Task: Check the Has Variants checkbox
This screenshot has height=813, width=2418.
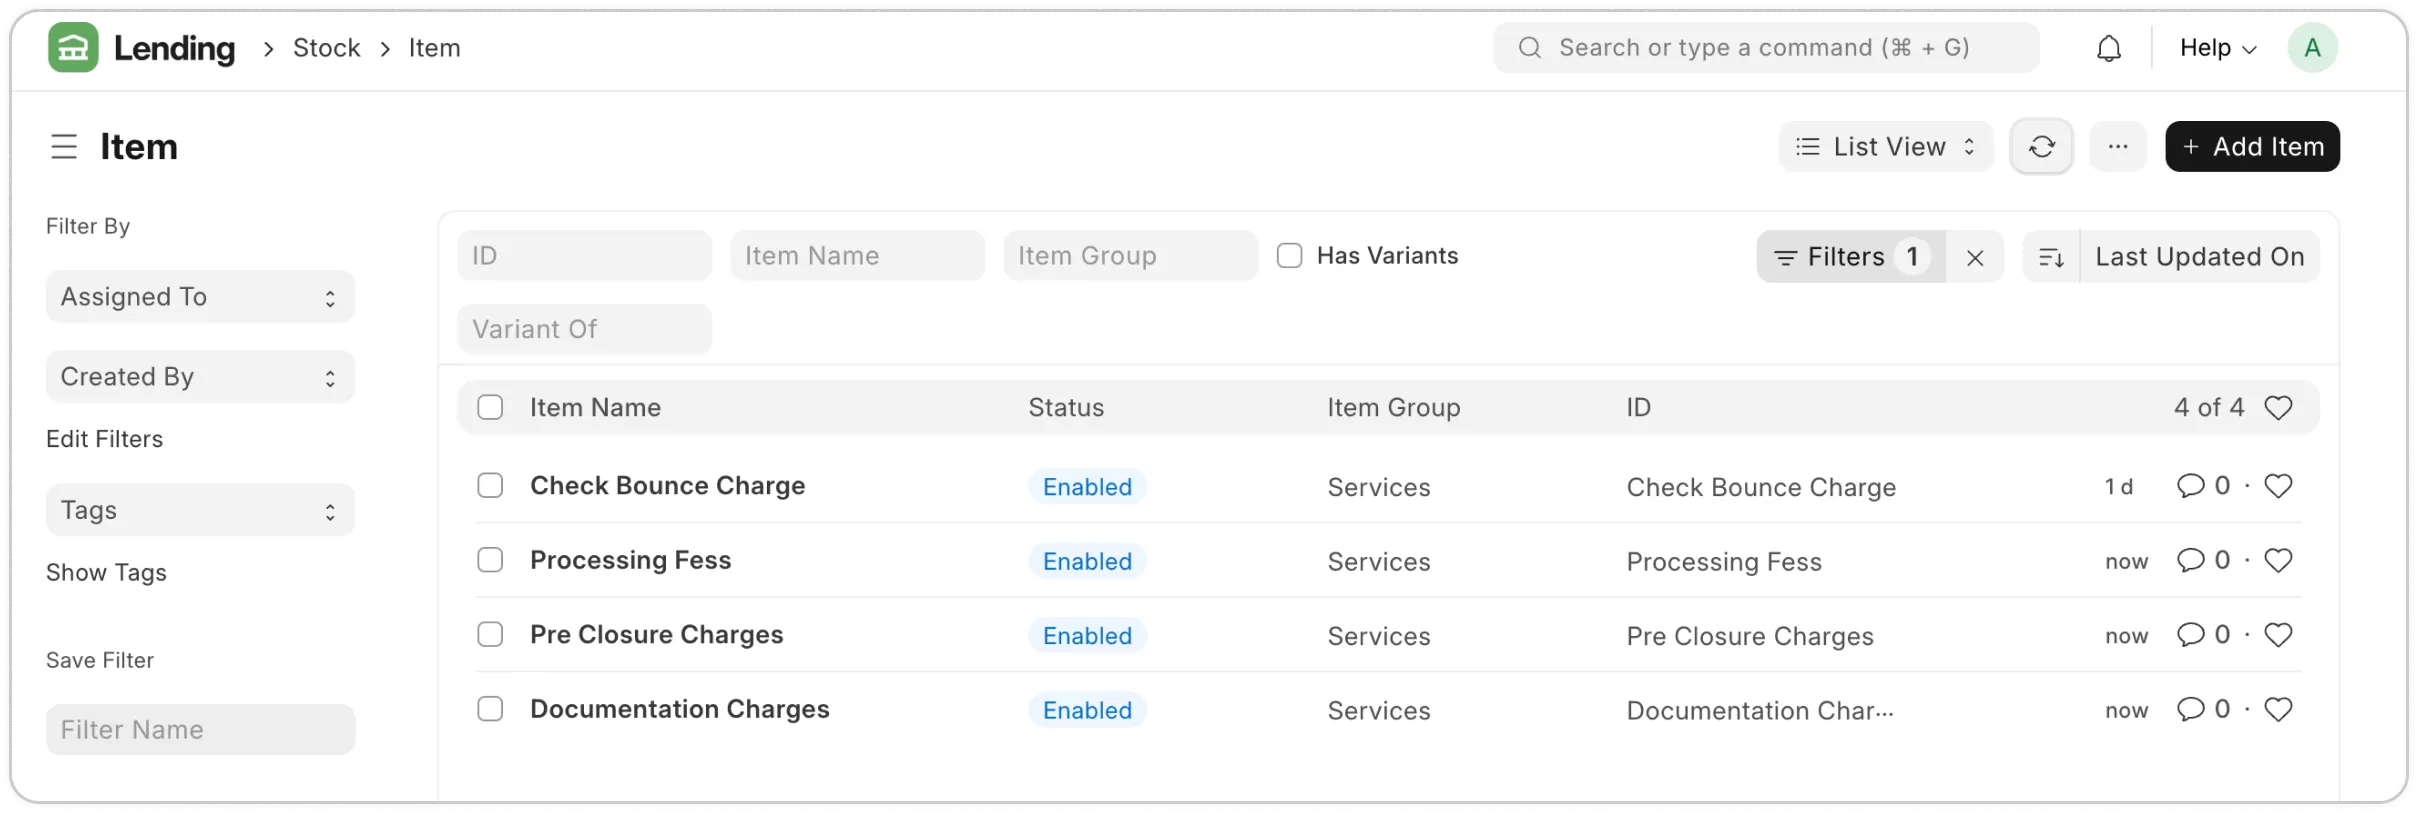Action: (1289, 256)
